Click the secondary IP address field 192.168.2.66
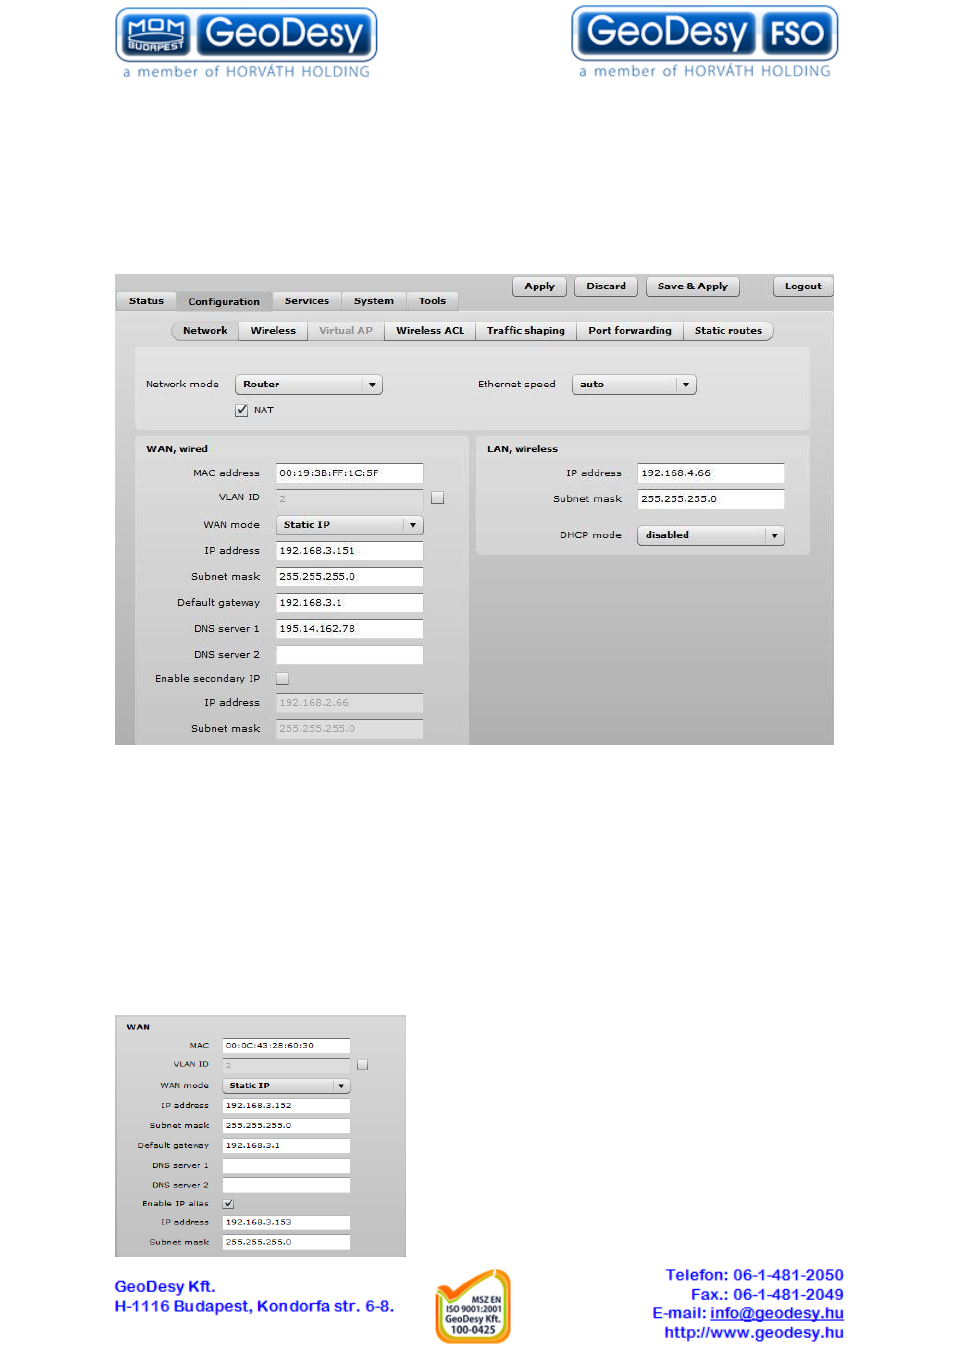Screen dimensions: 954x1348 click(x=349, y=703)
